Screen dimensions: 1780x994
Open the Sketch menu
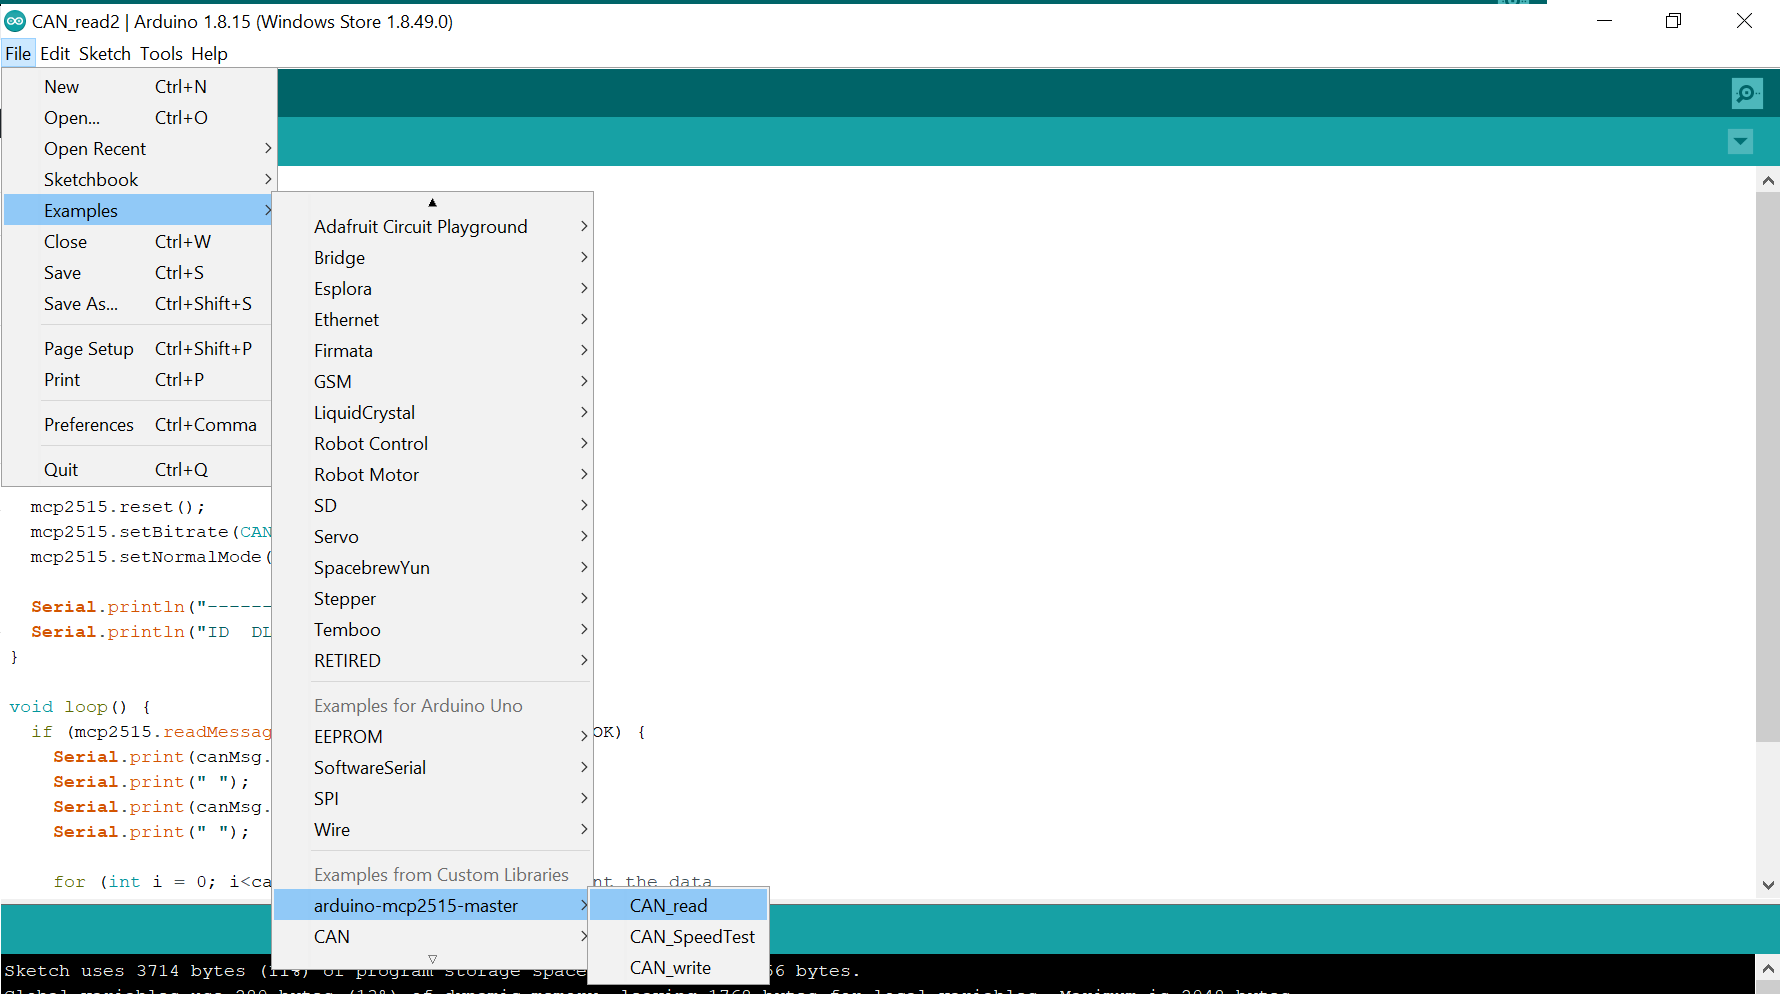[x=105, y=54]
